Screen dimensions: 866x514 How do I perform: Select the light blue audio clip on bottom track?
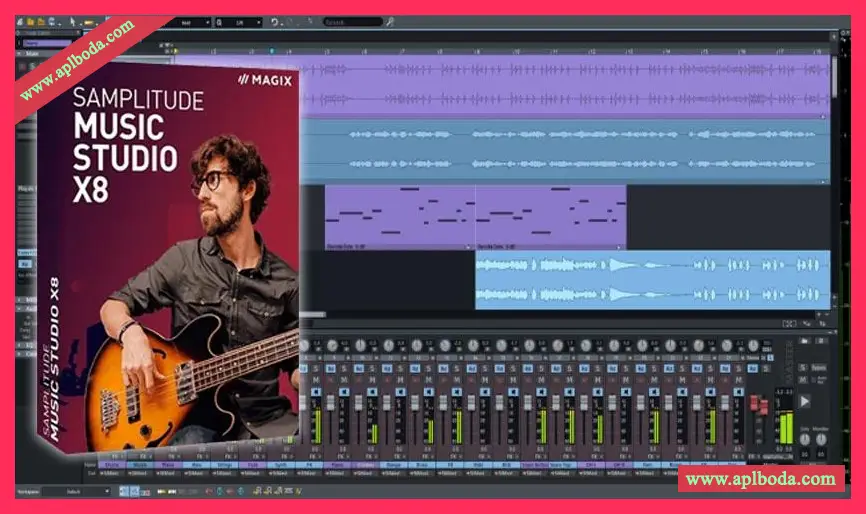pyautogui.click(x=653, y=280)
